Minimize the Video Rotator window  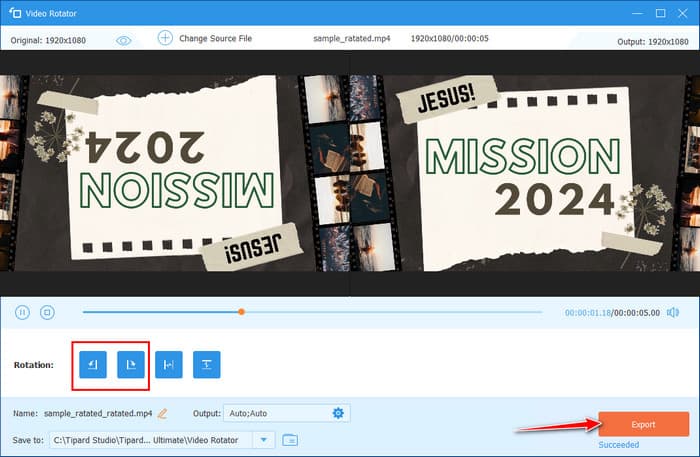tap(638, 13)
